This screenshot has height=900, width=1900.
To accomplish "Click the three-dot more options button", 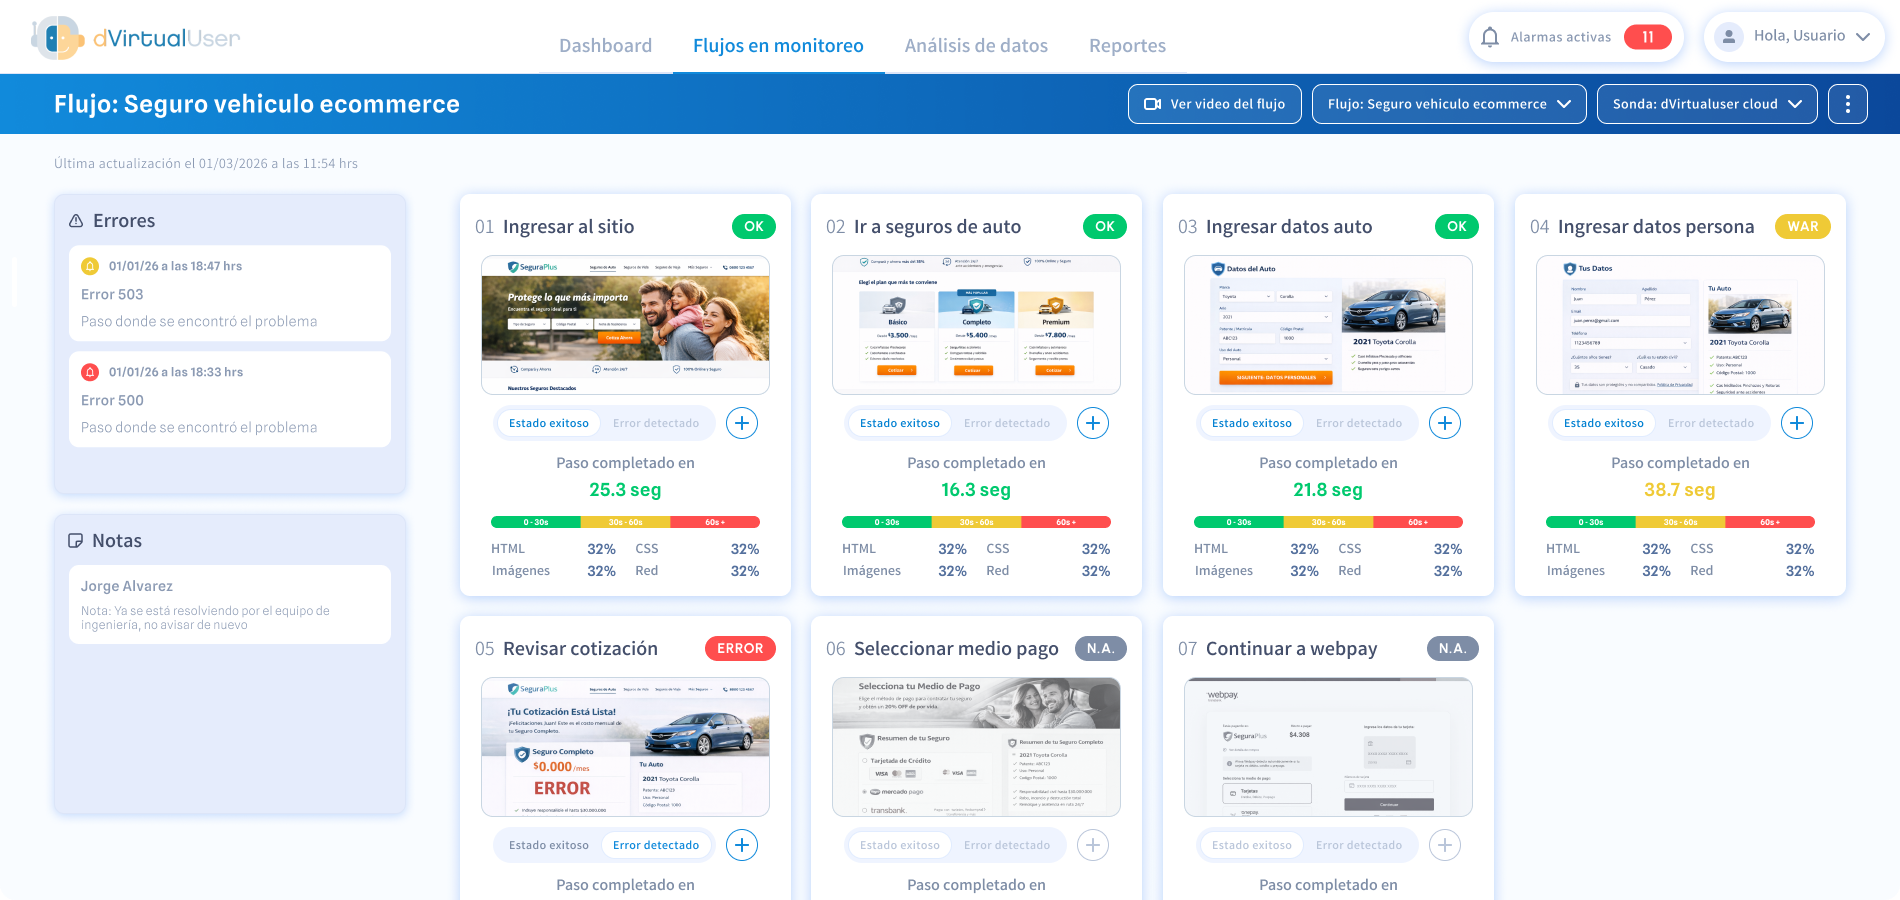I will (1847, 104).
